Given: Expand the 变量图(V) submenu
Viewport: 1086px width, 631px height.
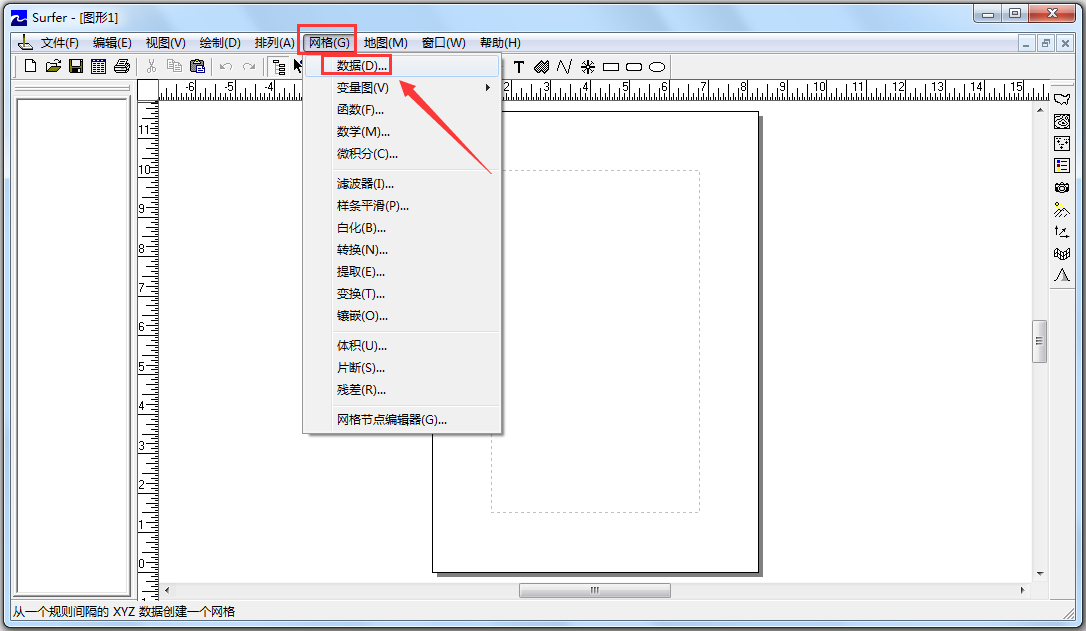Looking at the screenshot, I should point(402,88).
